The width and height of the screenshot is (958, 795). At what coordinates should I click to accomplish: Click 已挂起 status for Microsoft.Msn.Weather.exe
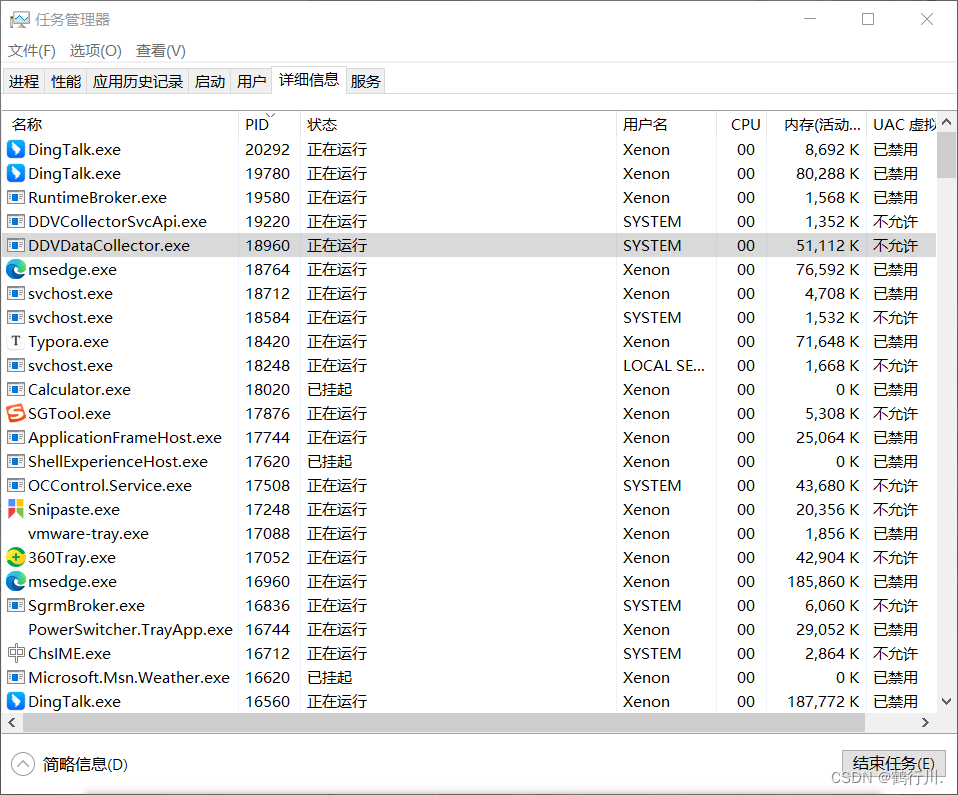tap(330, 678)
